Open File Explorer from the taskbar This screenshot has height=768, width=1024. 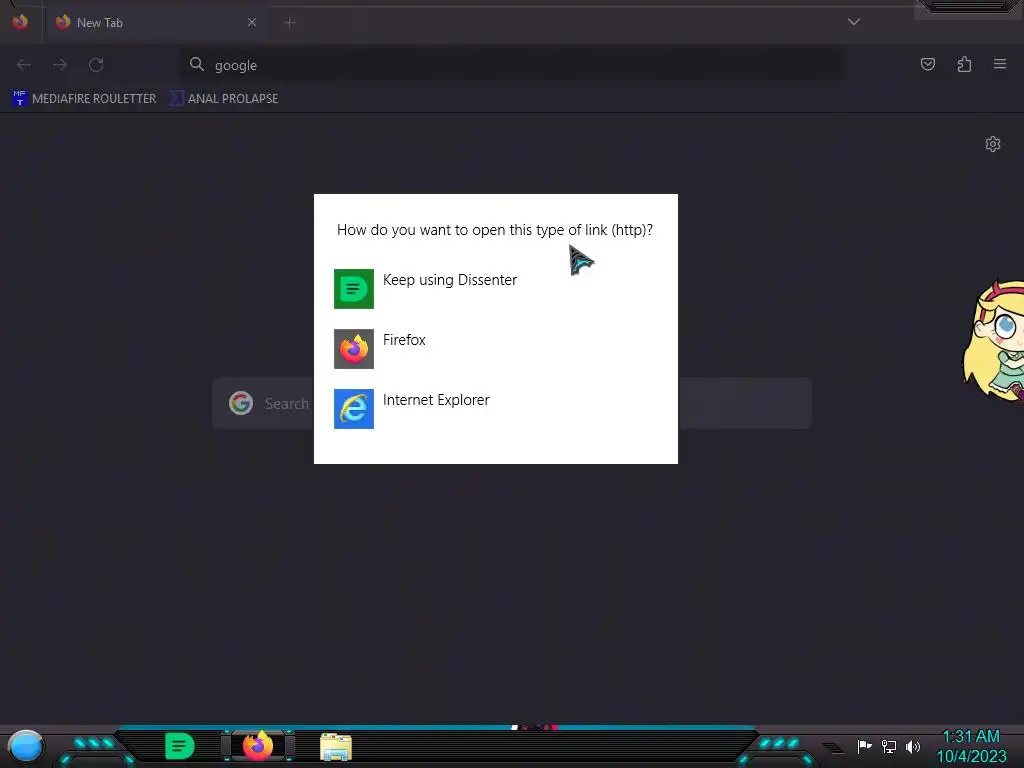(x=336, y=747)
